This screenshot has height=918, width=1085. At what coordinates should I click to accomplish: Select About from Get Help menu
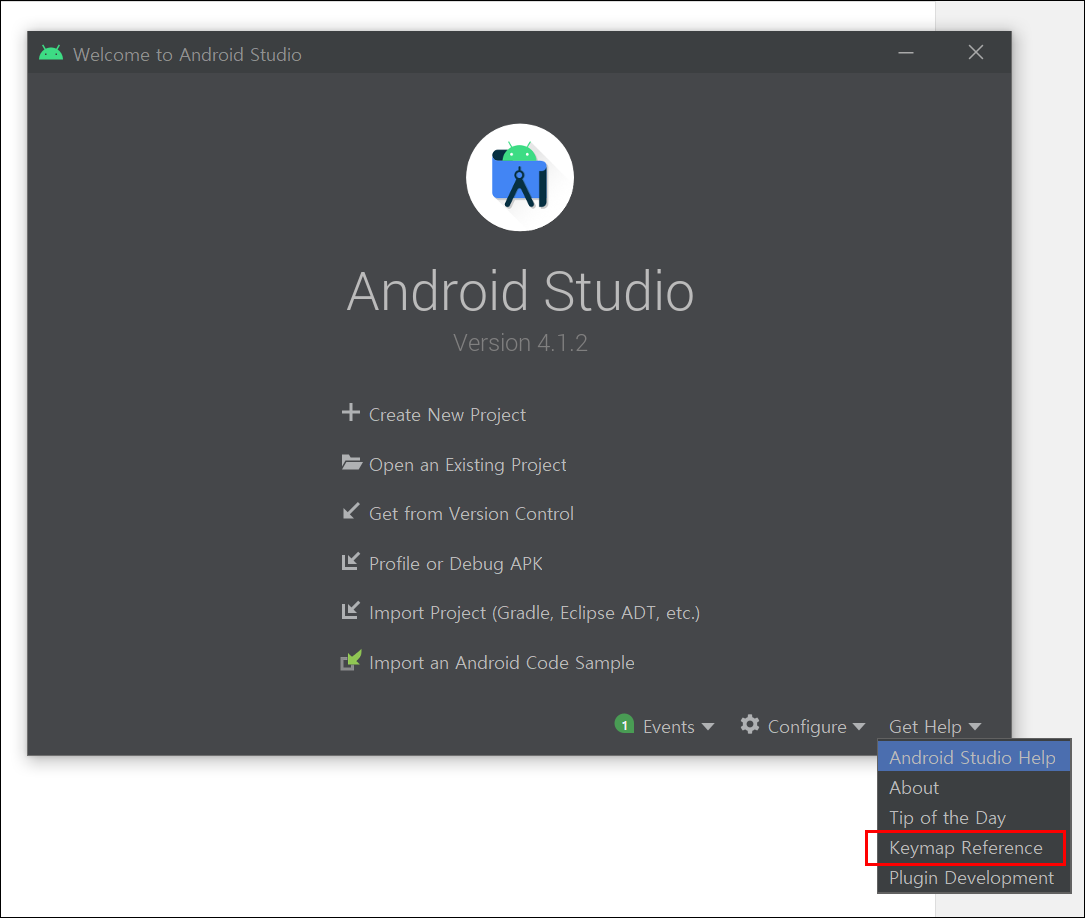point(974,787)
